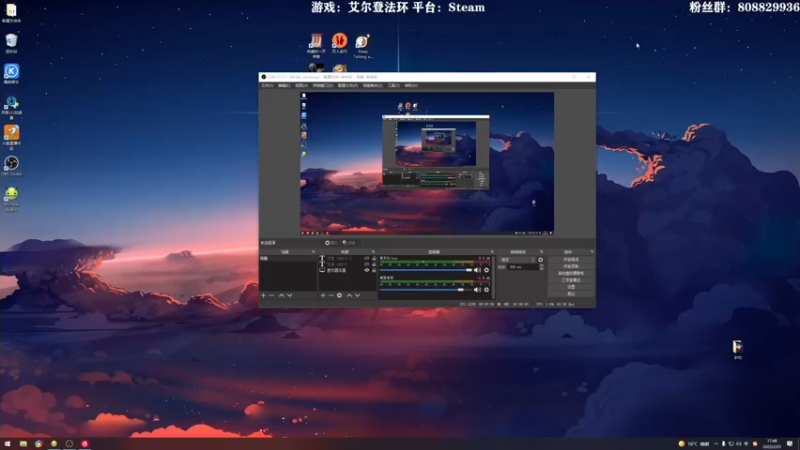Open the Mic/Aux audio settings gear

coord(486,270)
